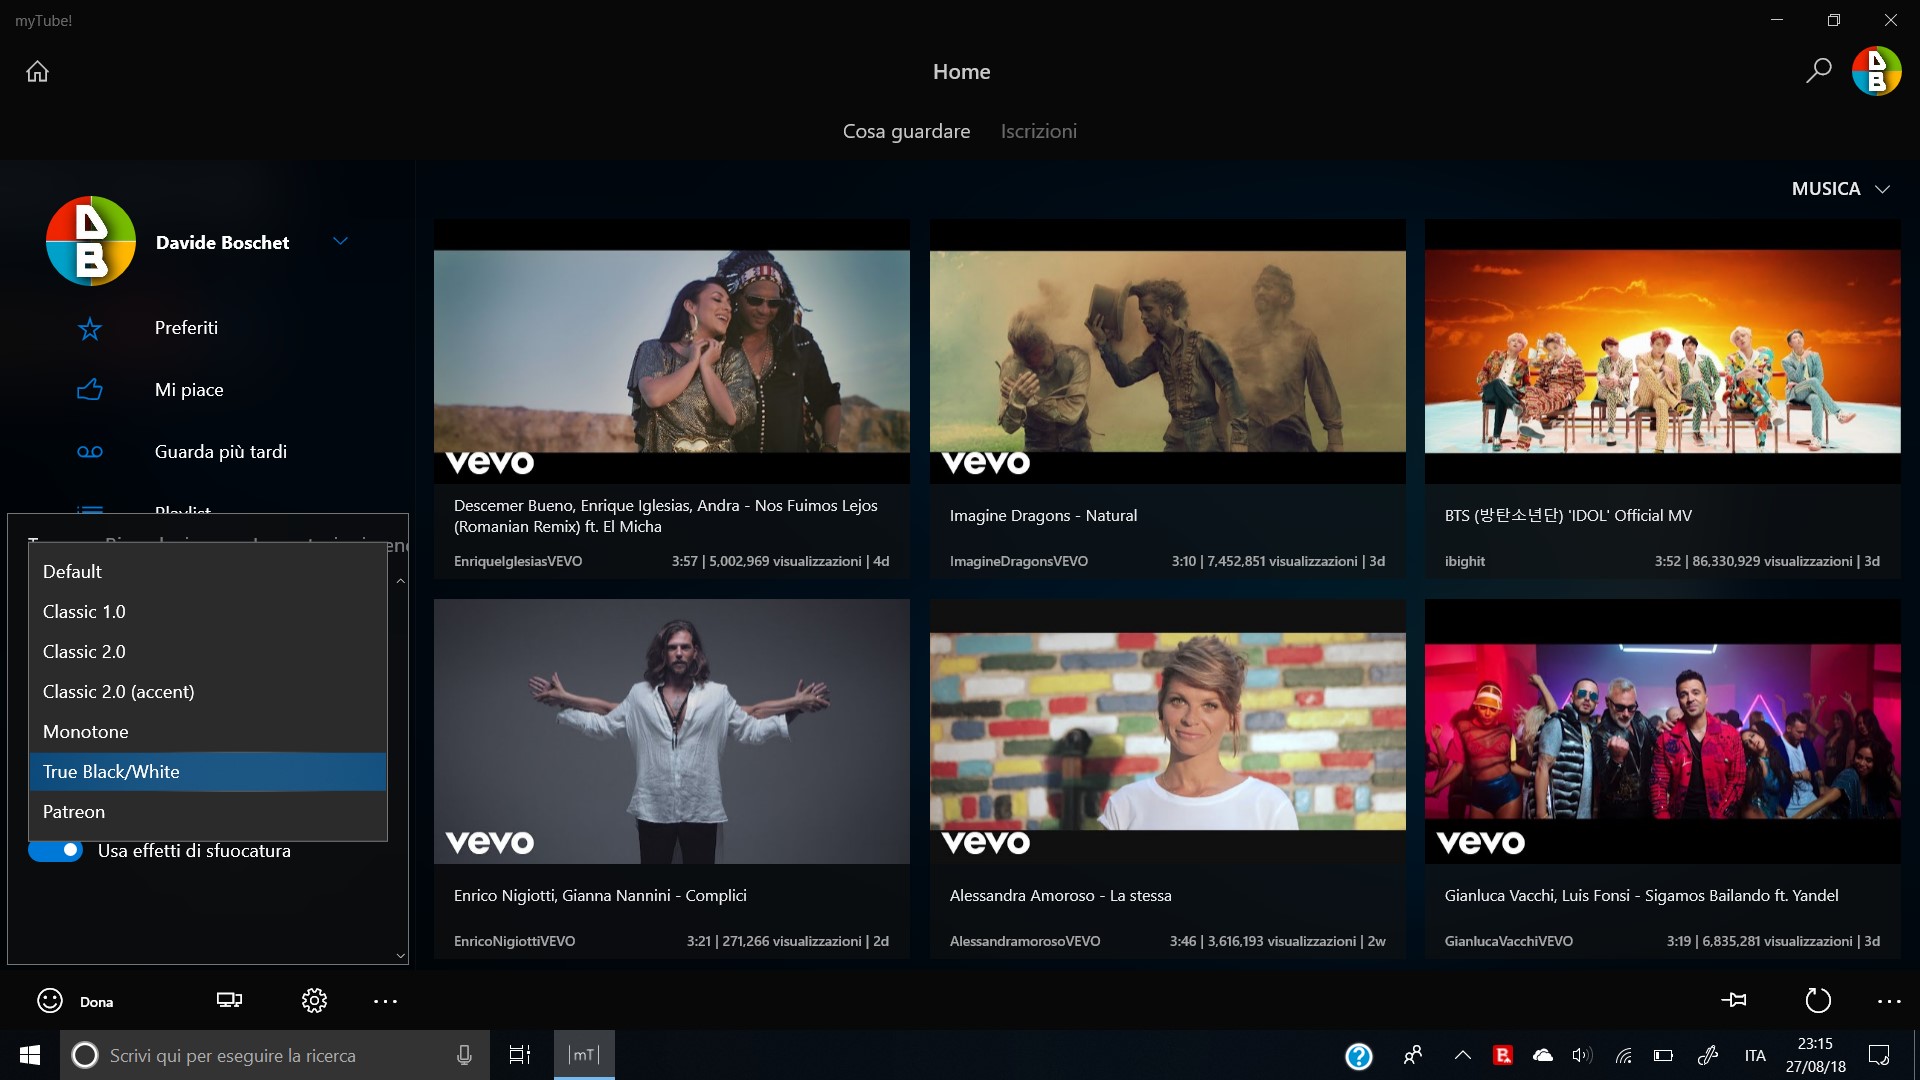Open the MUSICA category dropdown

pyautogui.click(x=1840, y=189)
